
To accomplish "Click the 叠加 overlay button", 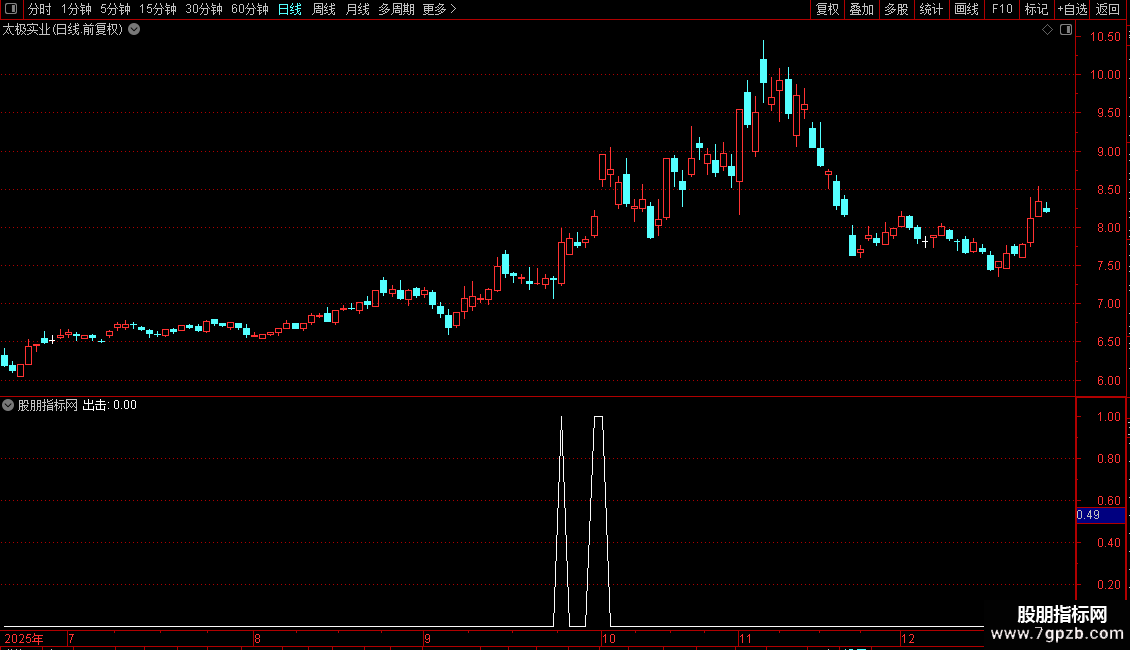I will pos(861,9).
